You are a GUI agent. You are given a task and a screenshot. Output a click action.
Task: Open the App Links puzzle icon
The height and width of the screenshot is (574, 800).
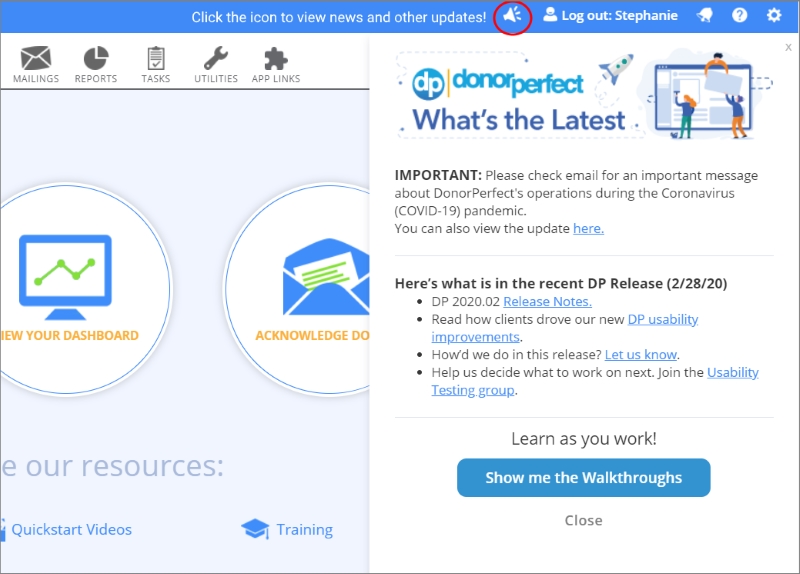(x=276, y=58)
